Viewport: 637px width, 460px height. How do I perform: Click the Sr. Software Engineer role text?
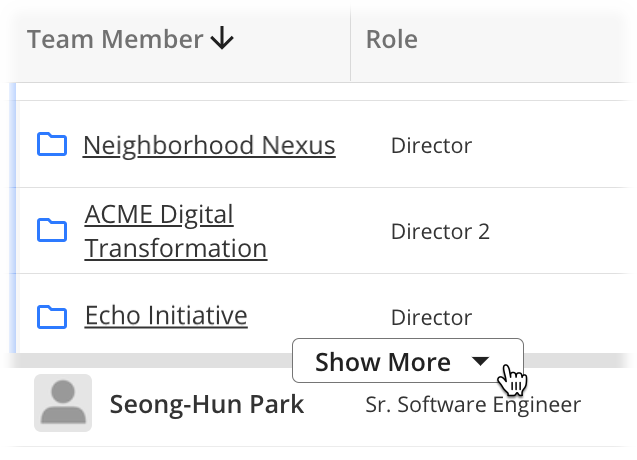point(472,405)
